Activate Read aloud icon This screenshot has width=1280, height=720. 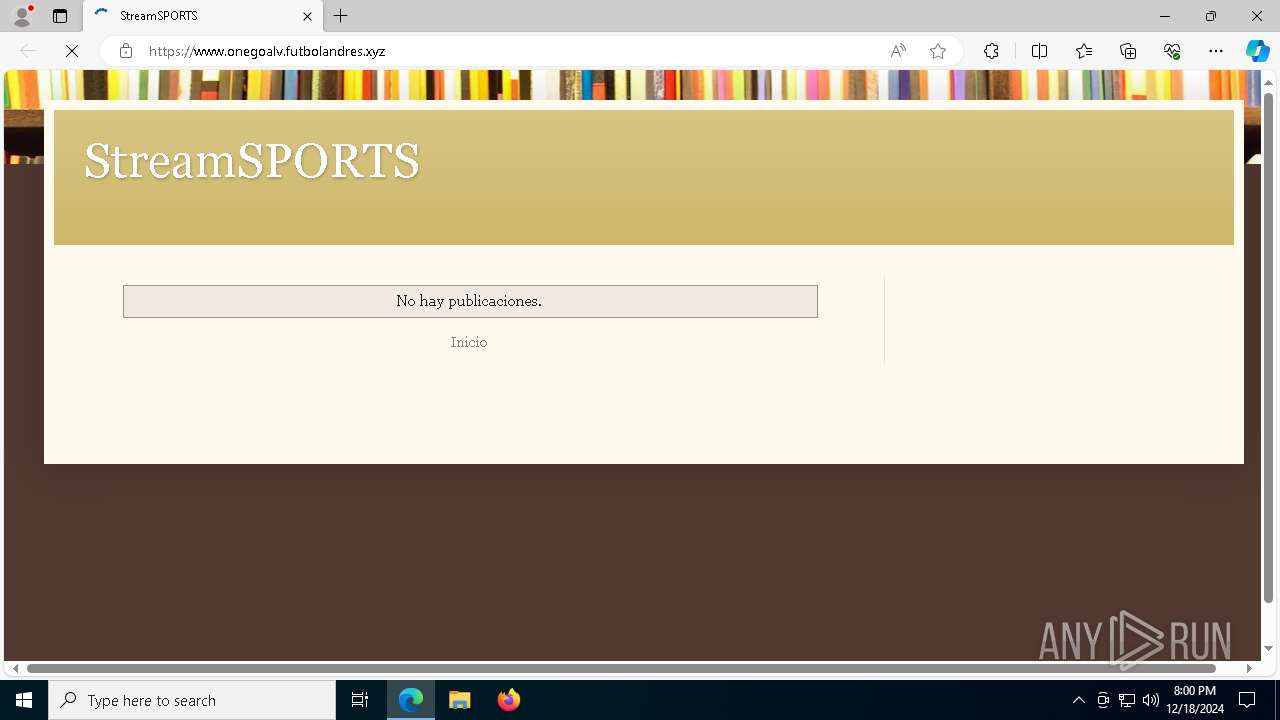tap(898, 51)
